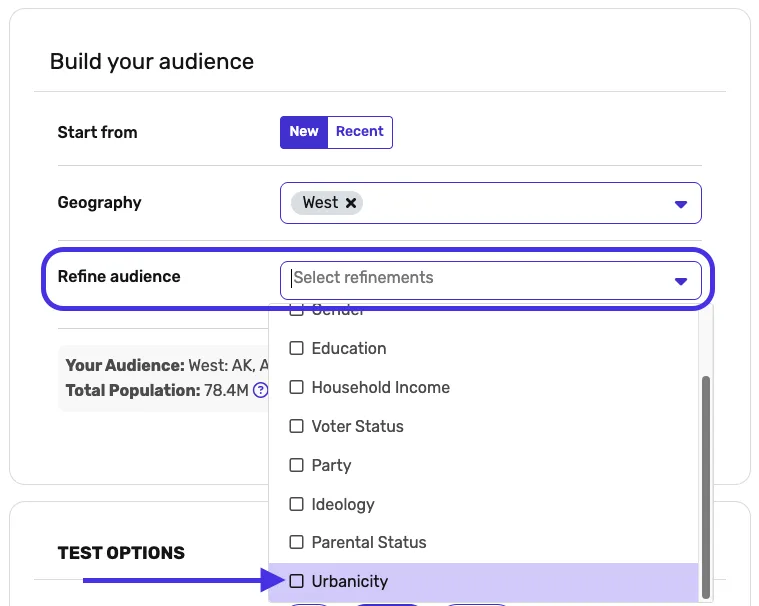Collapse the Refine audience dropdown arrow
759x606 pixels.
tap(681, 281)
